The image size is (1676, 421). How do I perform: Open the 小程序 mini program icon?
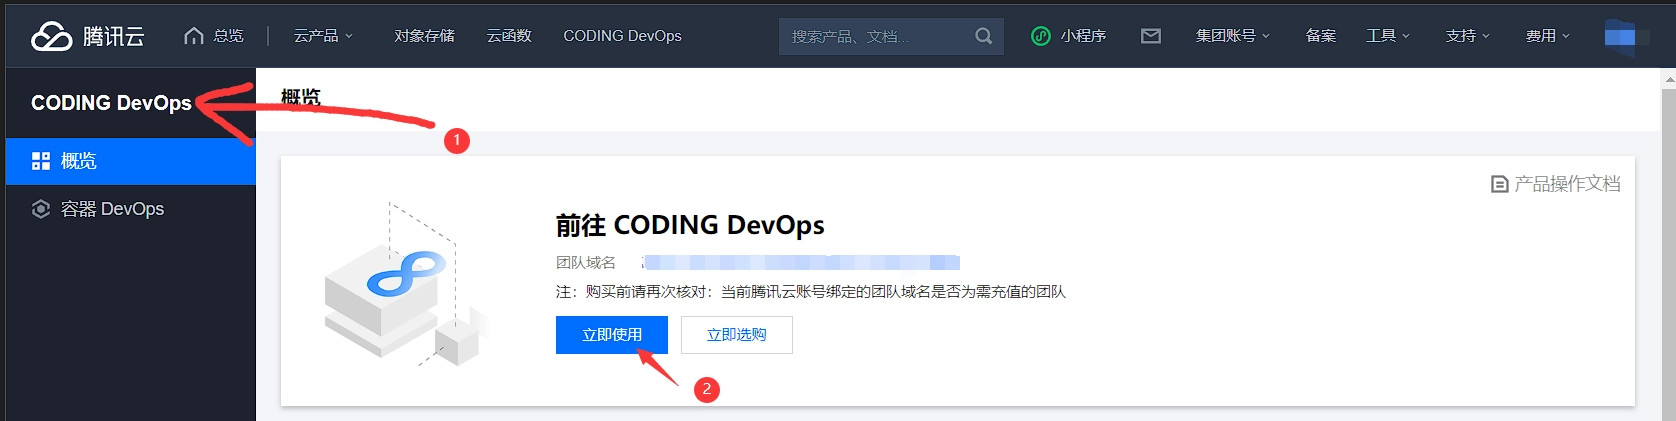(x=1041, y=36)
